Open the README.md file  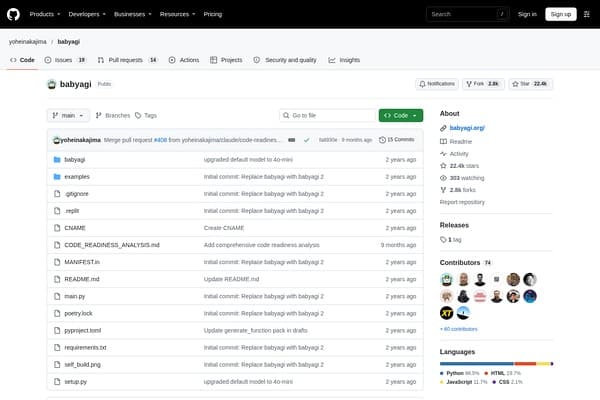[x=82, y=279]
